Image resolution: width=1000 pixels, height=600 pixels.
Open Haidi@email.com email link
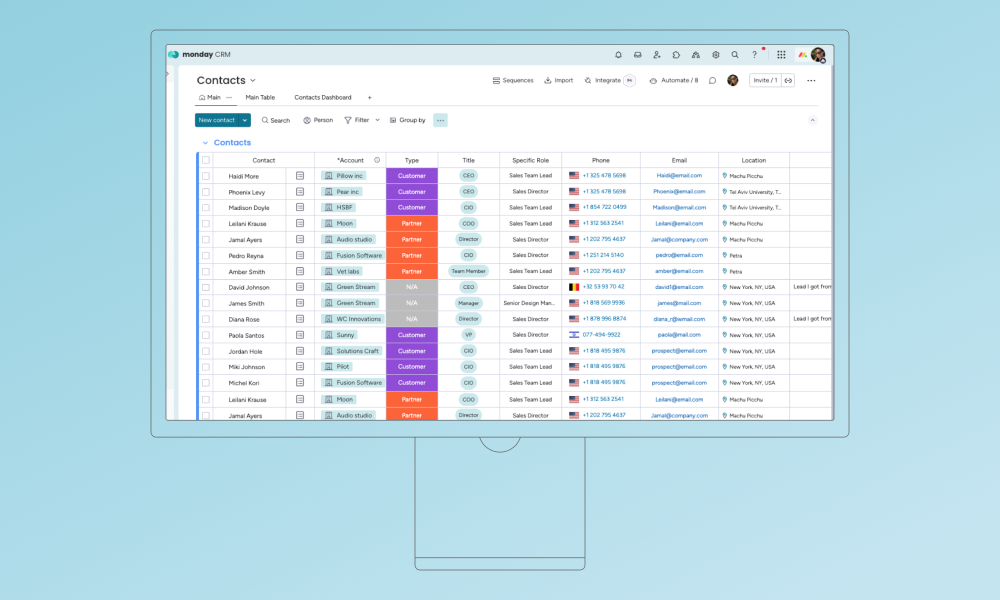coord(679,175)
